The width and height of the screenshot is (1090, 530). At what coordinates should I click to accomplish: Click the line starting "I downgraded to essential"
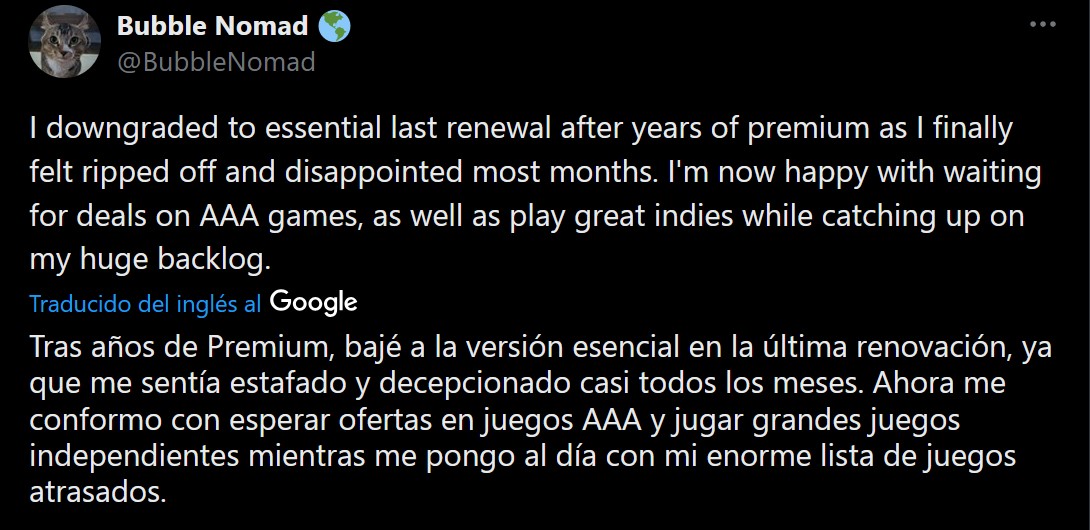[x=521, y=129]
